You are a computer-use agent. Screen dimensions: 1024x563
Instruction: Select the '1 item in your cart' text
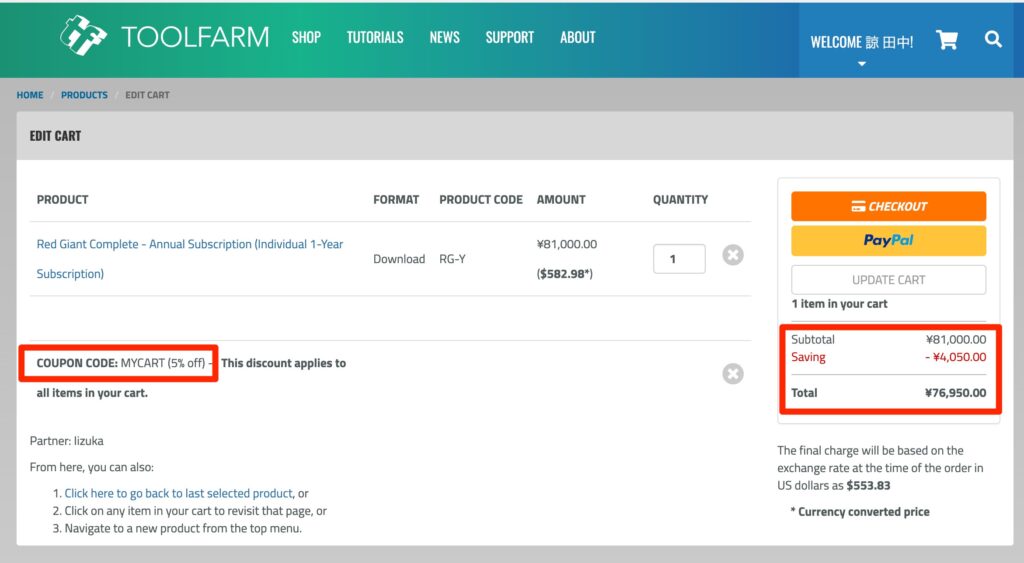pyautogui.click(x=839, y=304)
